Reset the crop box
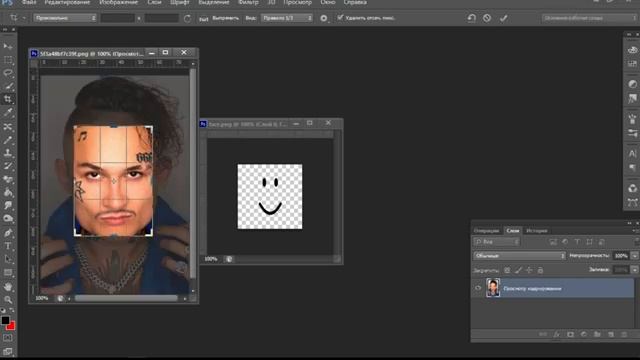The image size is (640, 360). 471,18
